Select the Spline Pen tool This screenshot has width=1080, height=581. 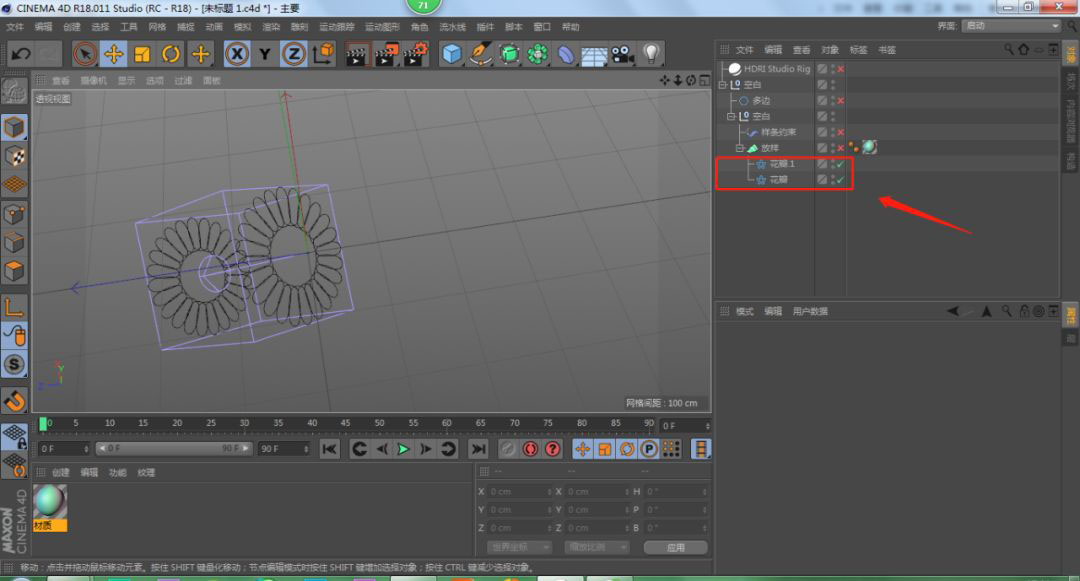click(480, 54)
